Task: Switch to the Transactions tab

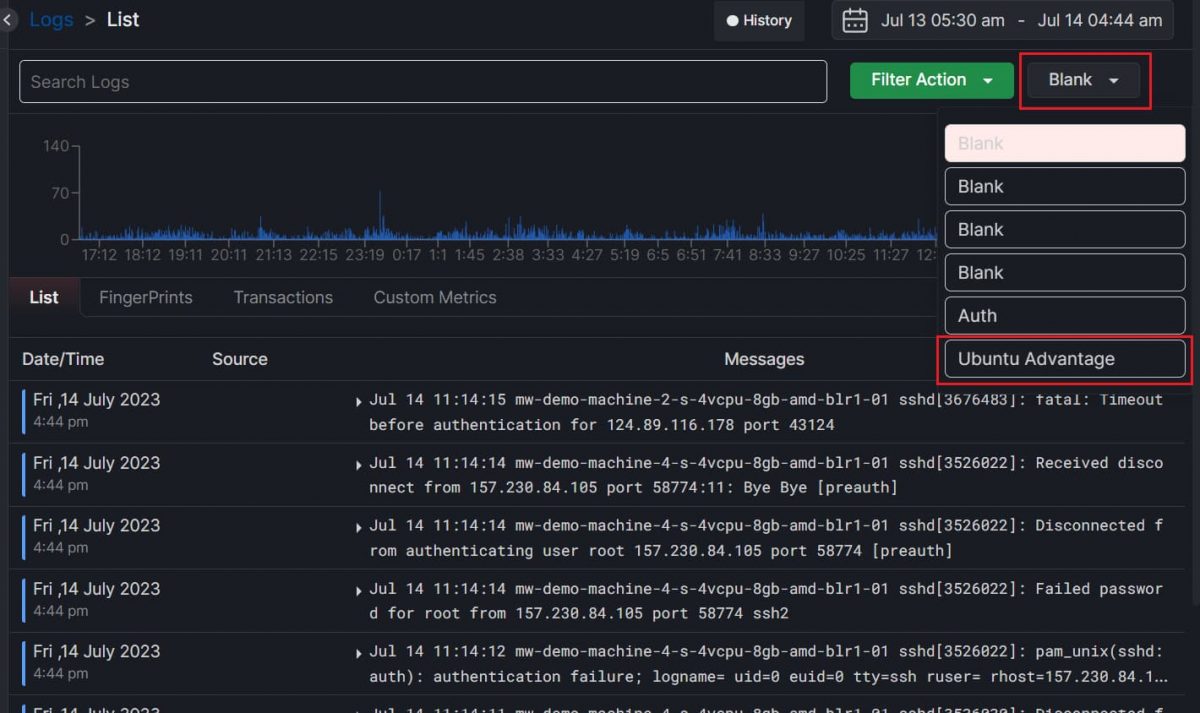Action: point(283,297)
